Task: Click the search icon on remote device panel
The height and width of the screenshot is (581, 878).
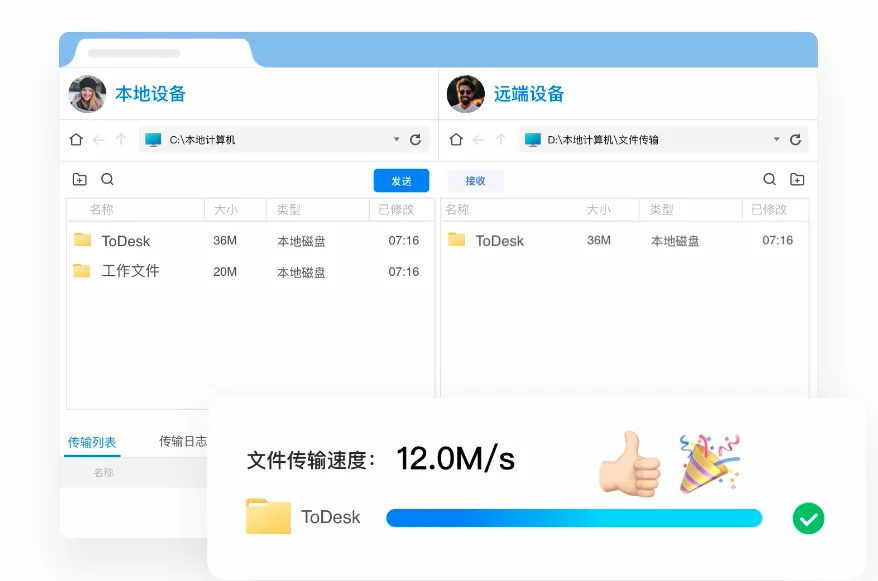Action: (770, 179)
